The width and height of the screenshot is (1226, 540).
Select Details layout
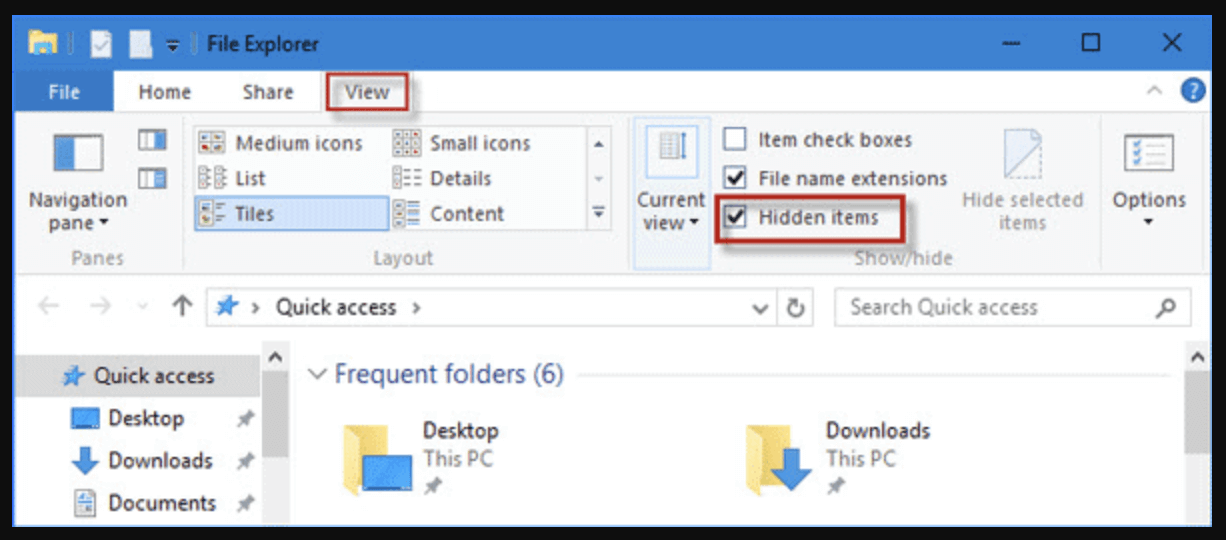[x=442, y=179]
